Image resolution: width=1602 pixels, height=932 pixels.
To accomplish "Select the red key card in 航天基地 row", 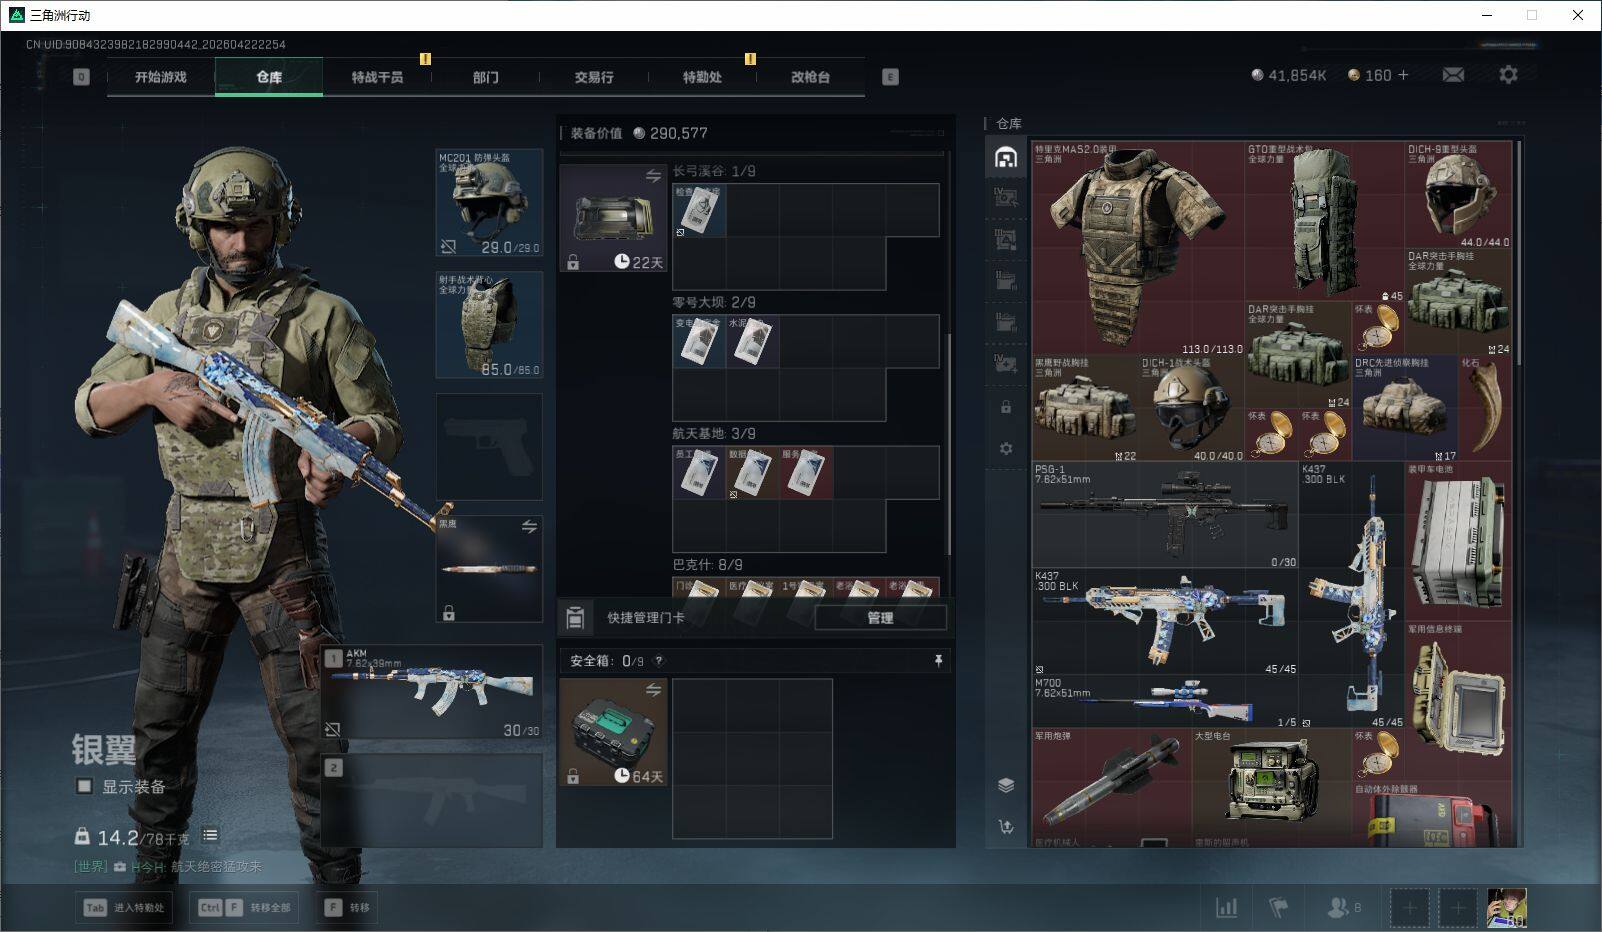I will click(806, 472).
